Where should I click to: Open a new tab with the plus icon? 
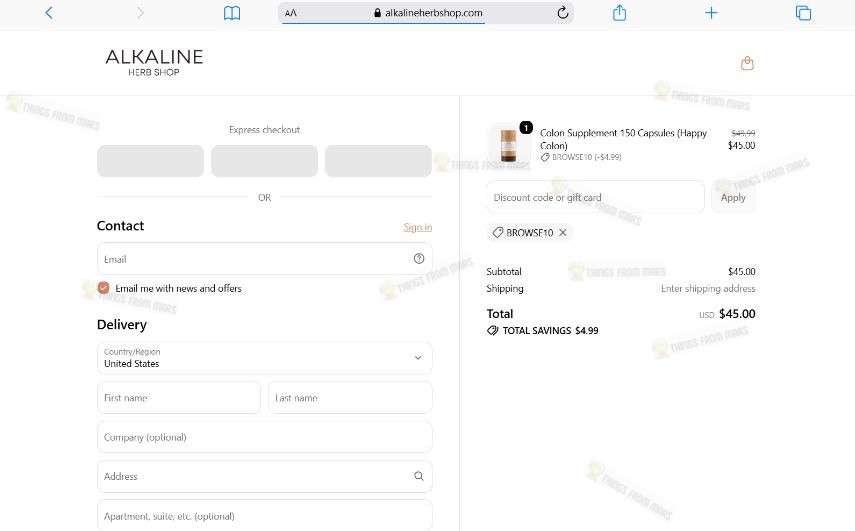coord(711,13)
